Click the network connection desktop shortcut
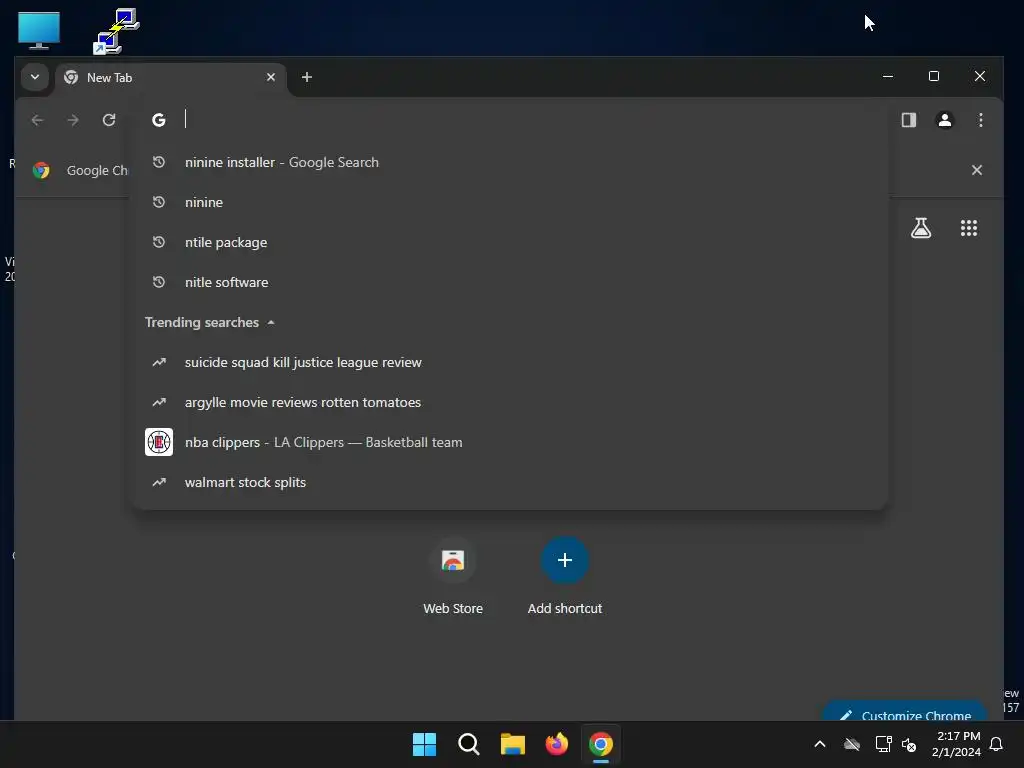 tap(116, 31)
